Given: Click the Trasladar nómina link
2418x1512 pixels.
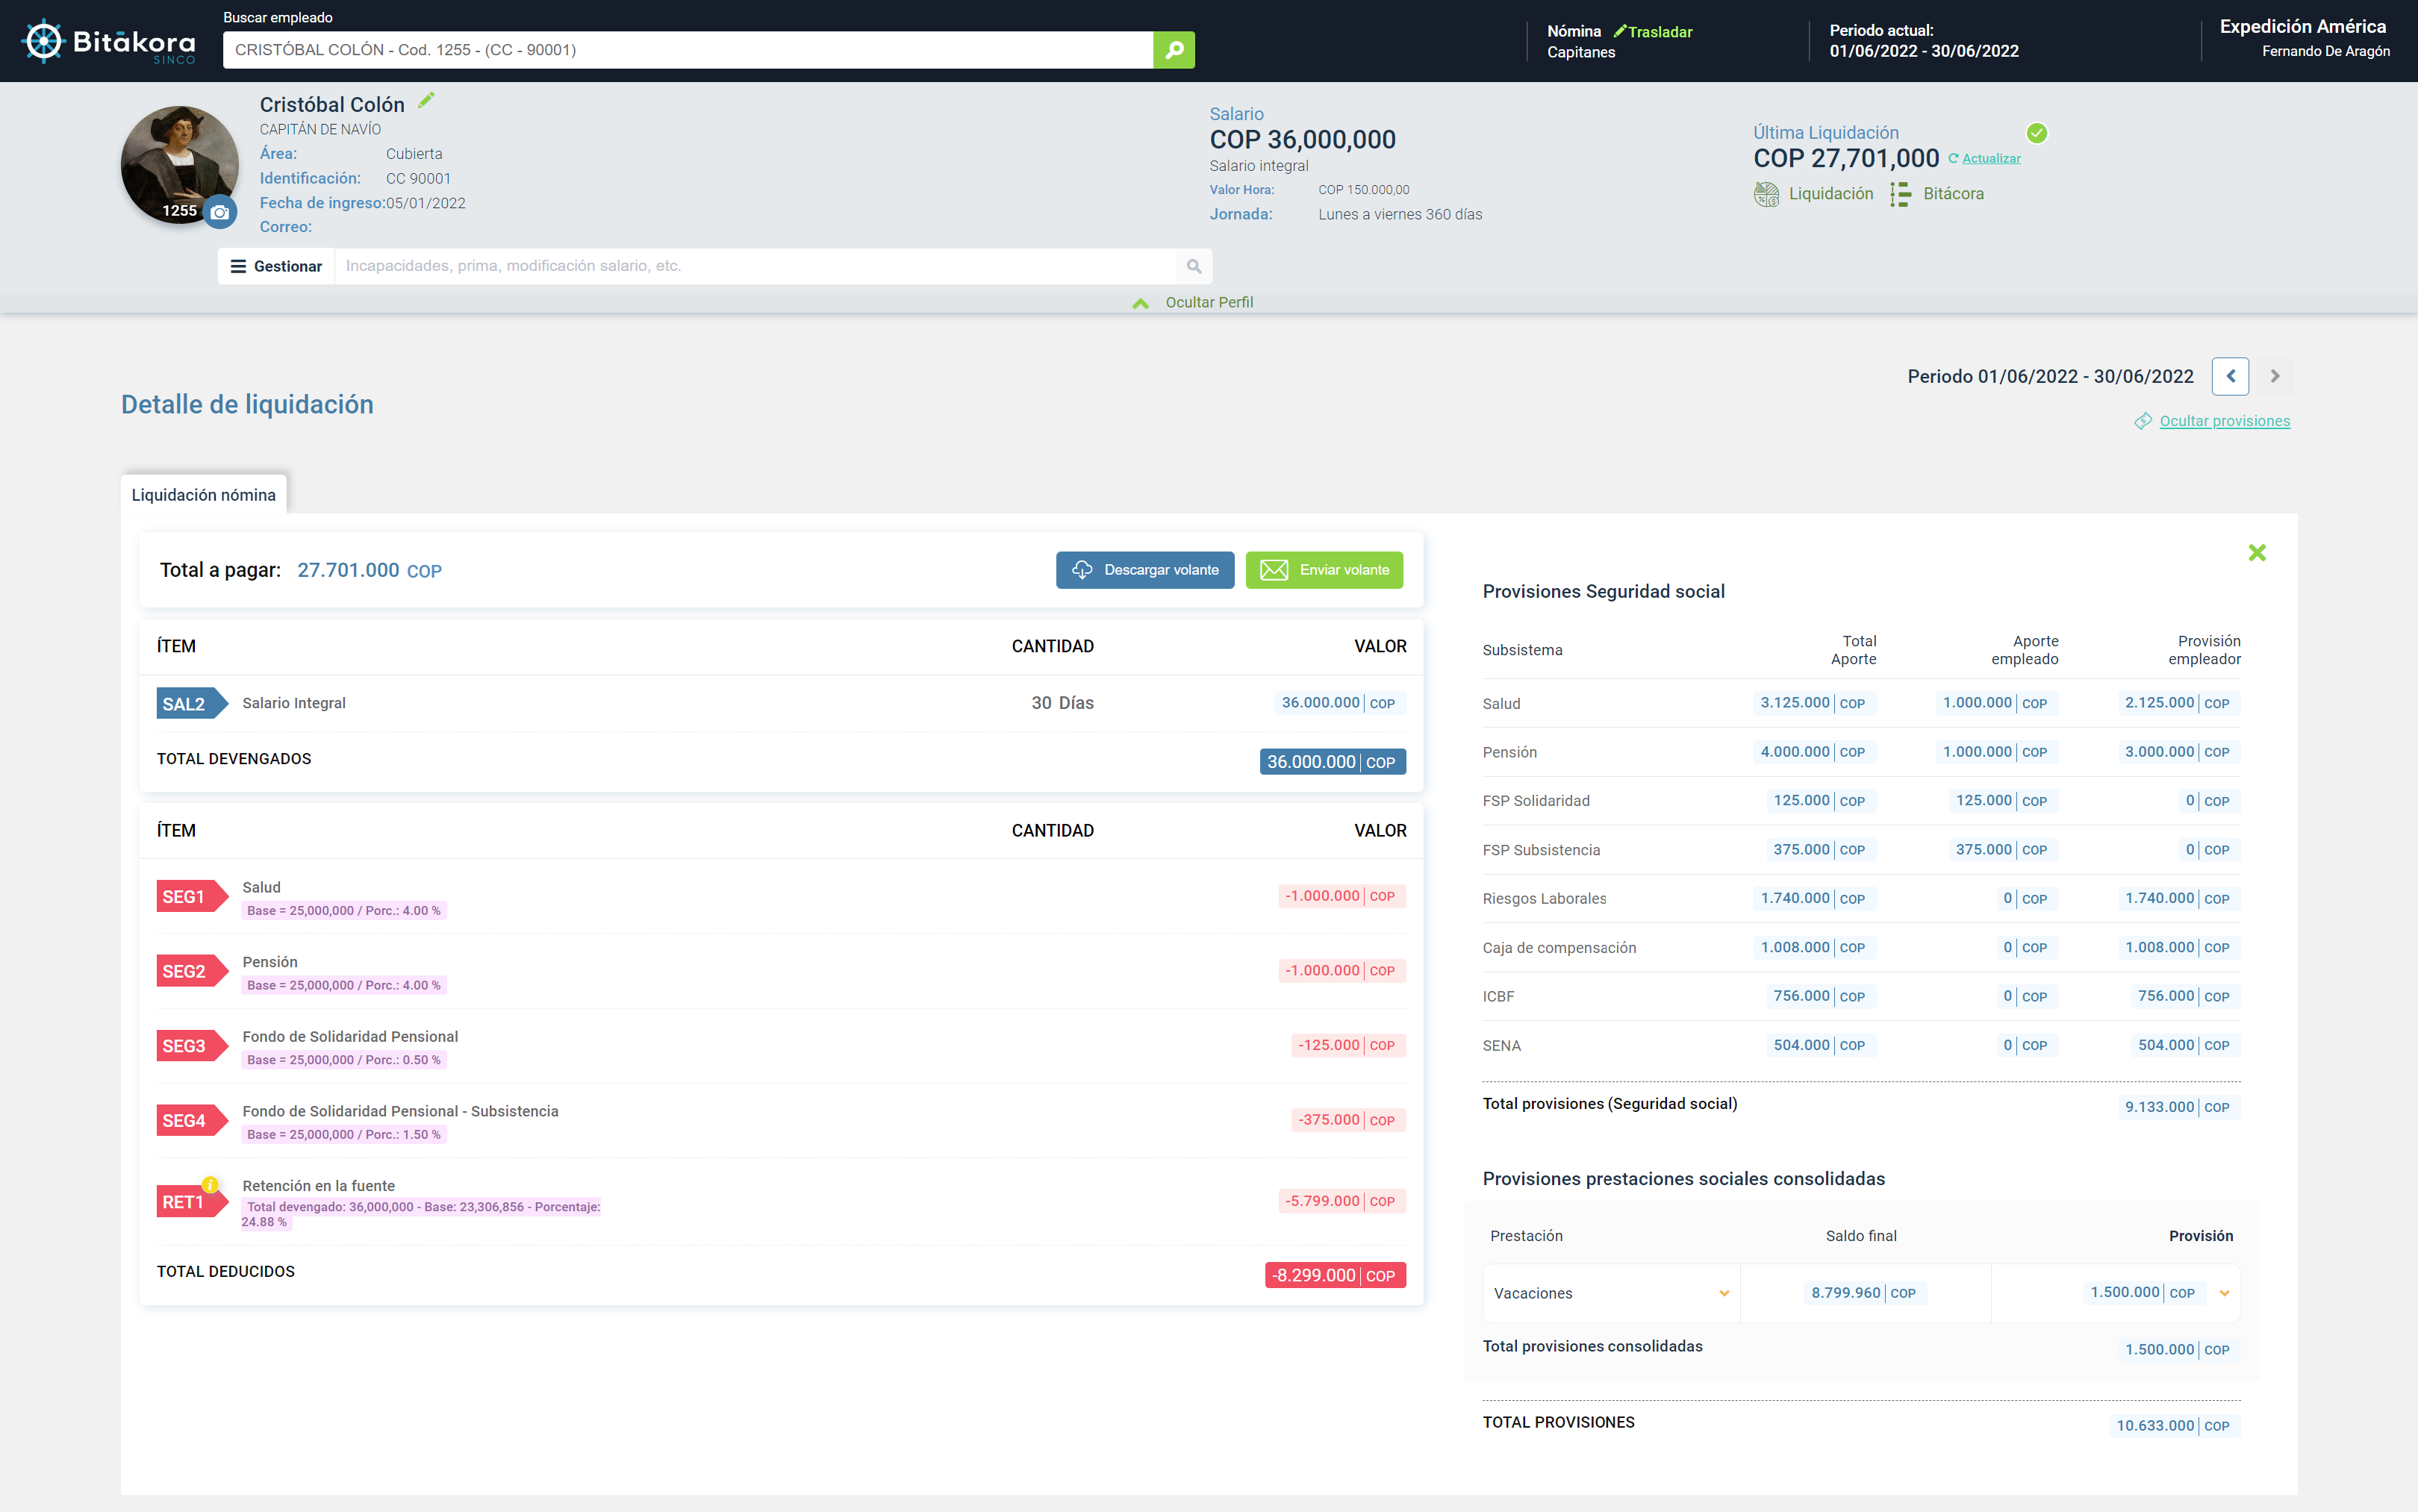Looking at the screenshot, I should click(1659, 32).
